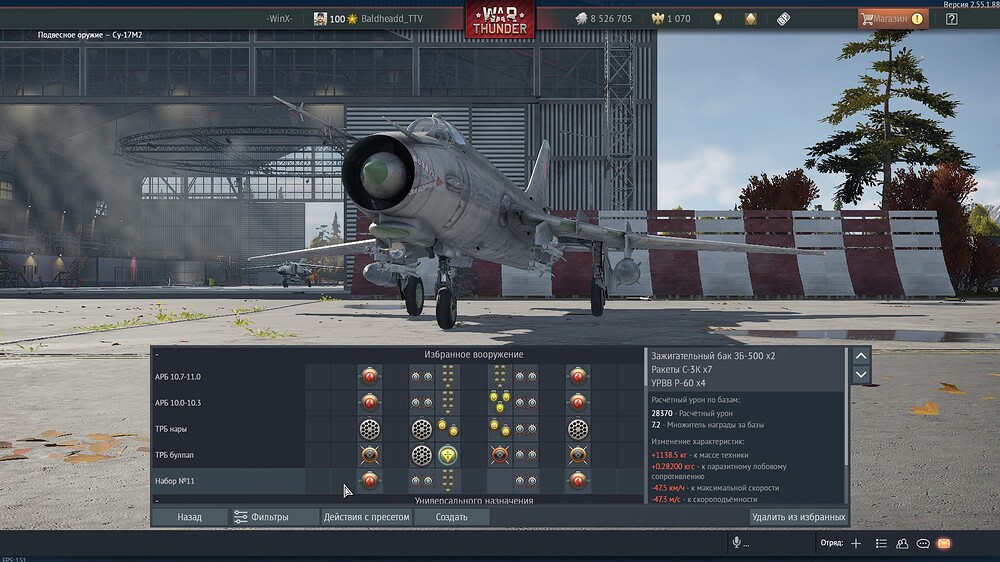Select leftmost rocket pod in ТРБ нары row
1000x562 pixels.
coord(369,429)
